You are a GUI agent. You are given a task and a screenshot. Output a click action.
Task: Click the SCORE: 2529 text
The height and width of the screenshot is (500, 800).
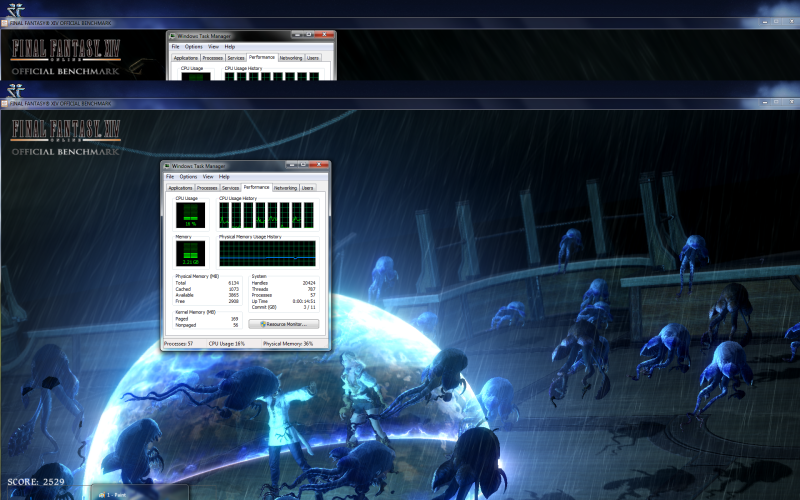[x=36, y=482]
